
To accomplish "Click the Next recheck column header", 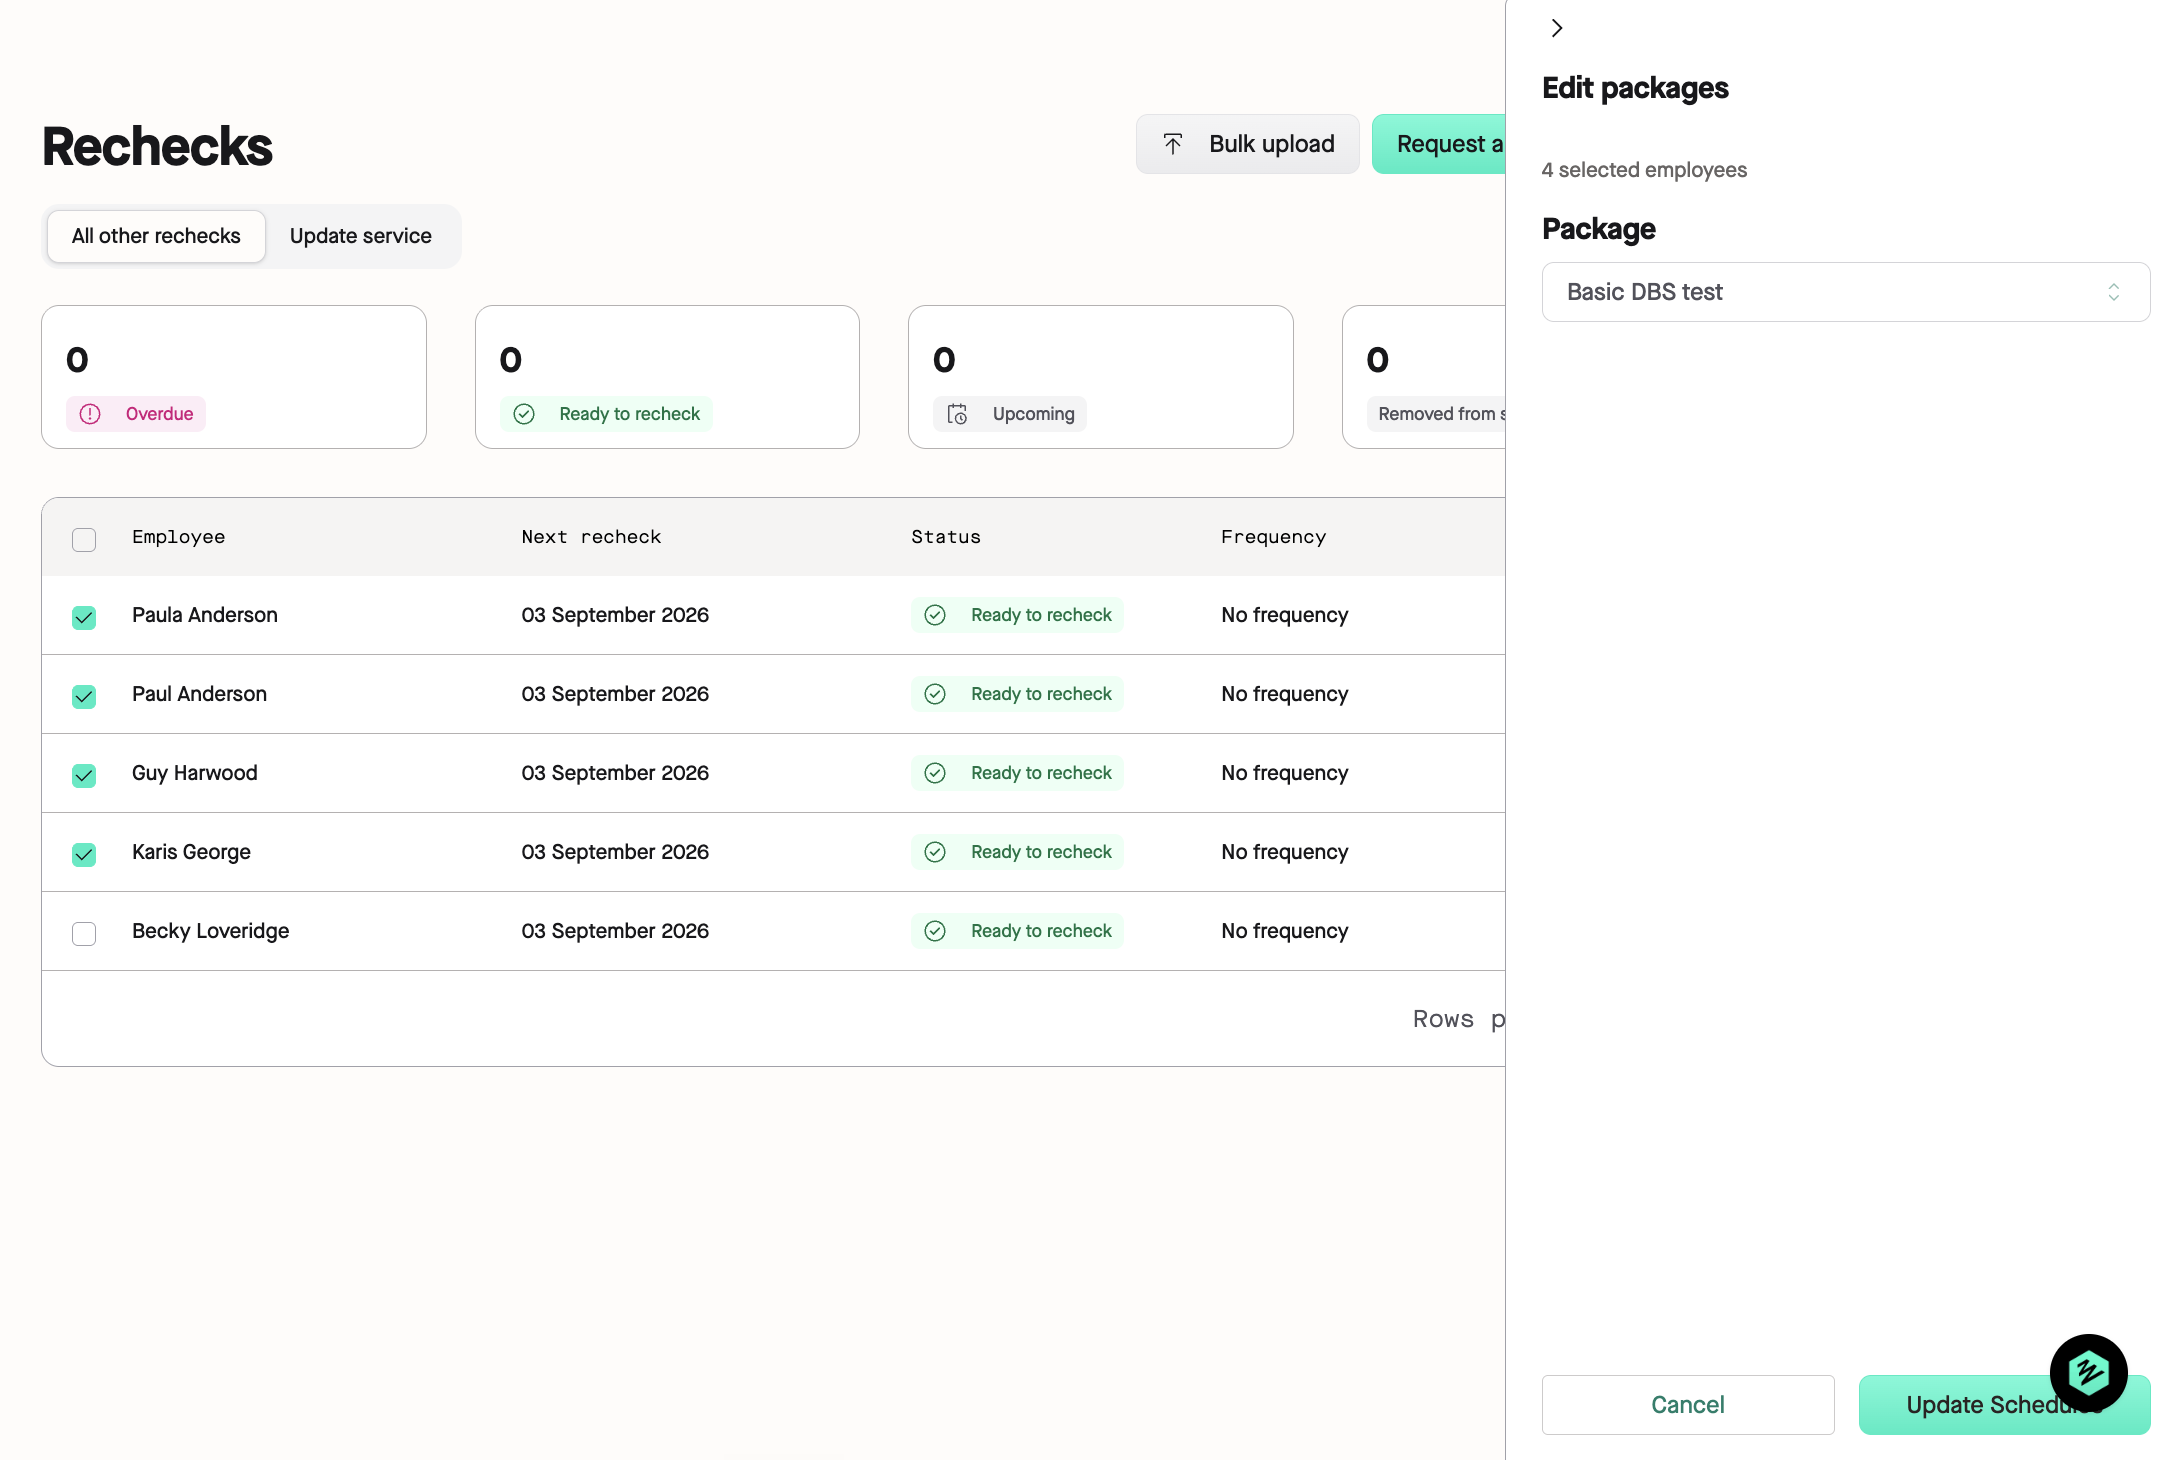I will (x=591, y=537).
